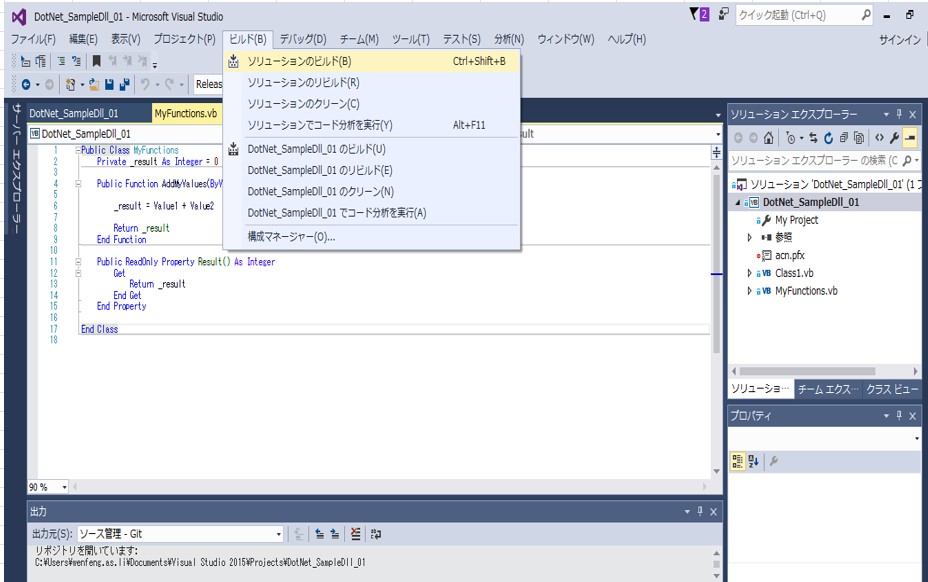
Task: Open Properties using the wrench icon in Solution Explorer
Action: pos(896,138)
